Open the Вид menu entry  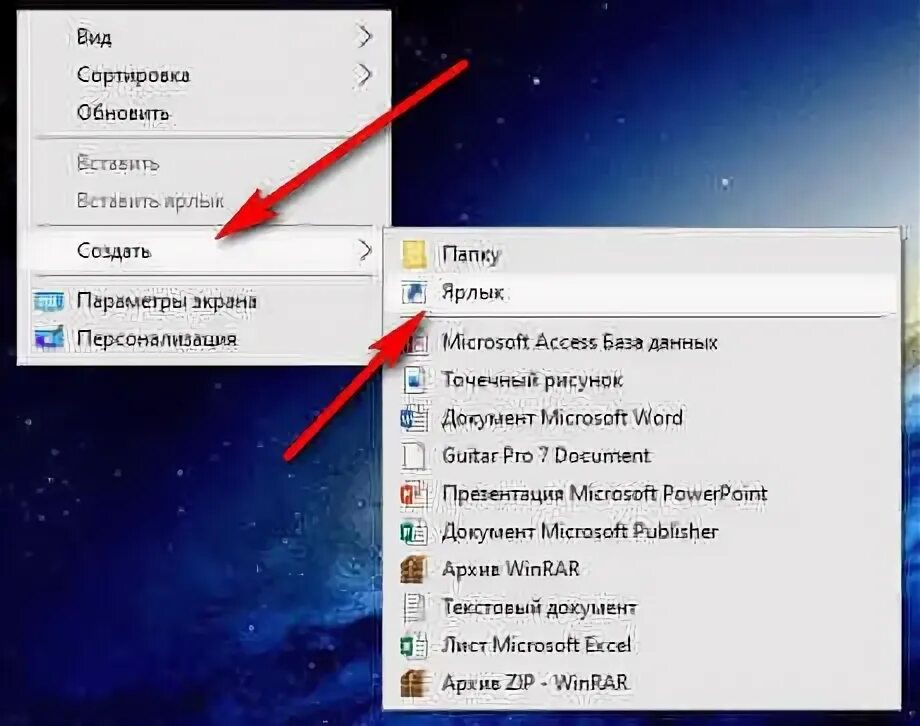click(204, 37)
